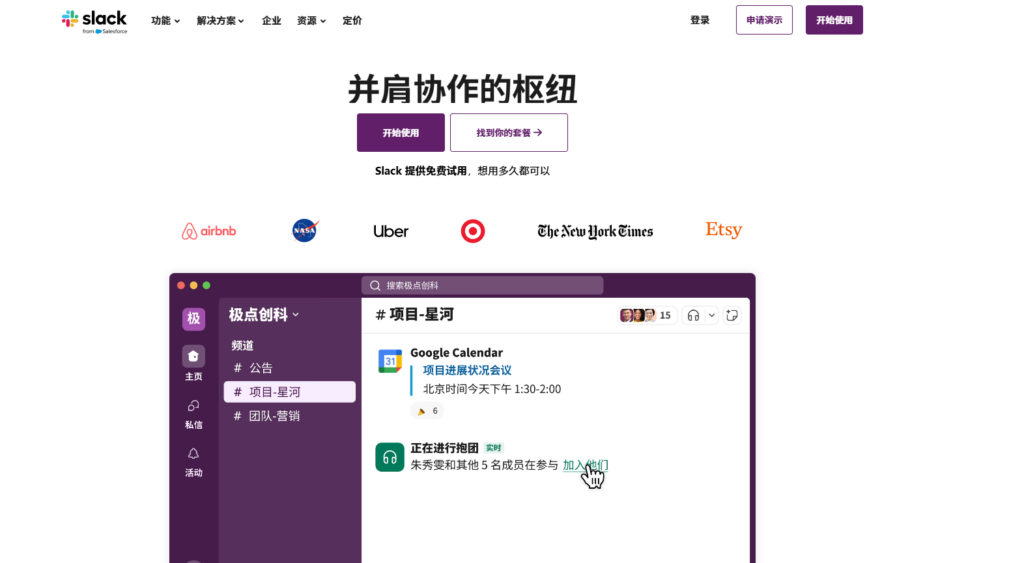Expand the 极点创科 workspace dropdown
The image size is (1024, 563).
(264, 315)
